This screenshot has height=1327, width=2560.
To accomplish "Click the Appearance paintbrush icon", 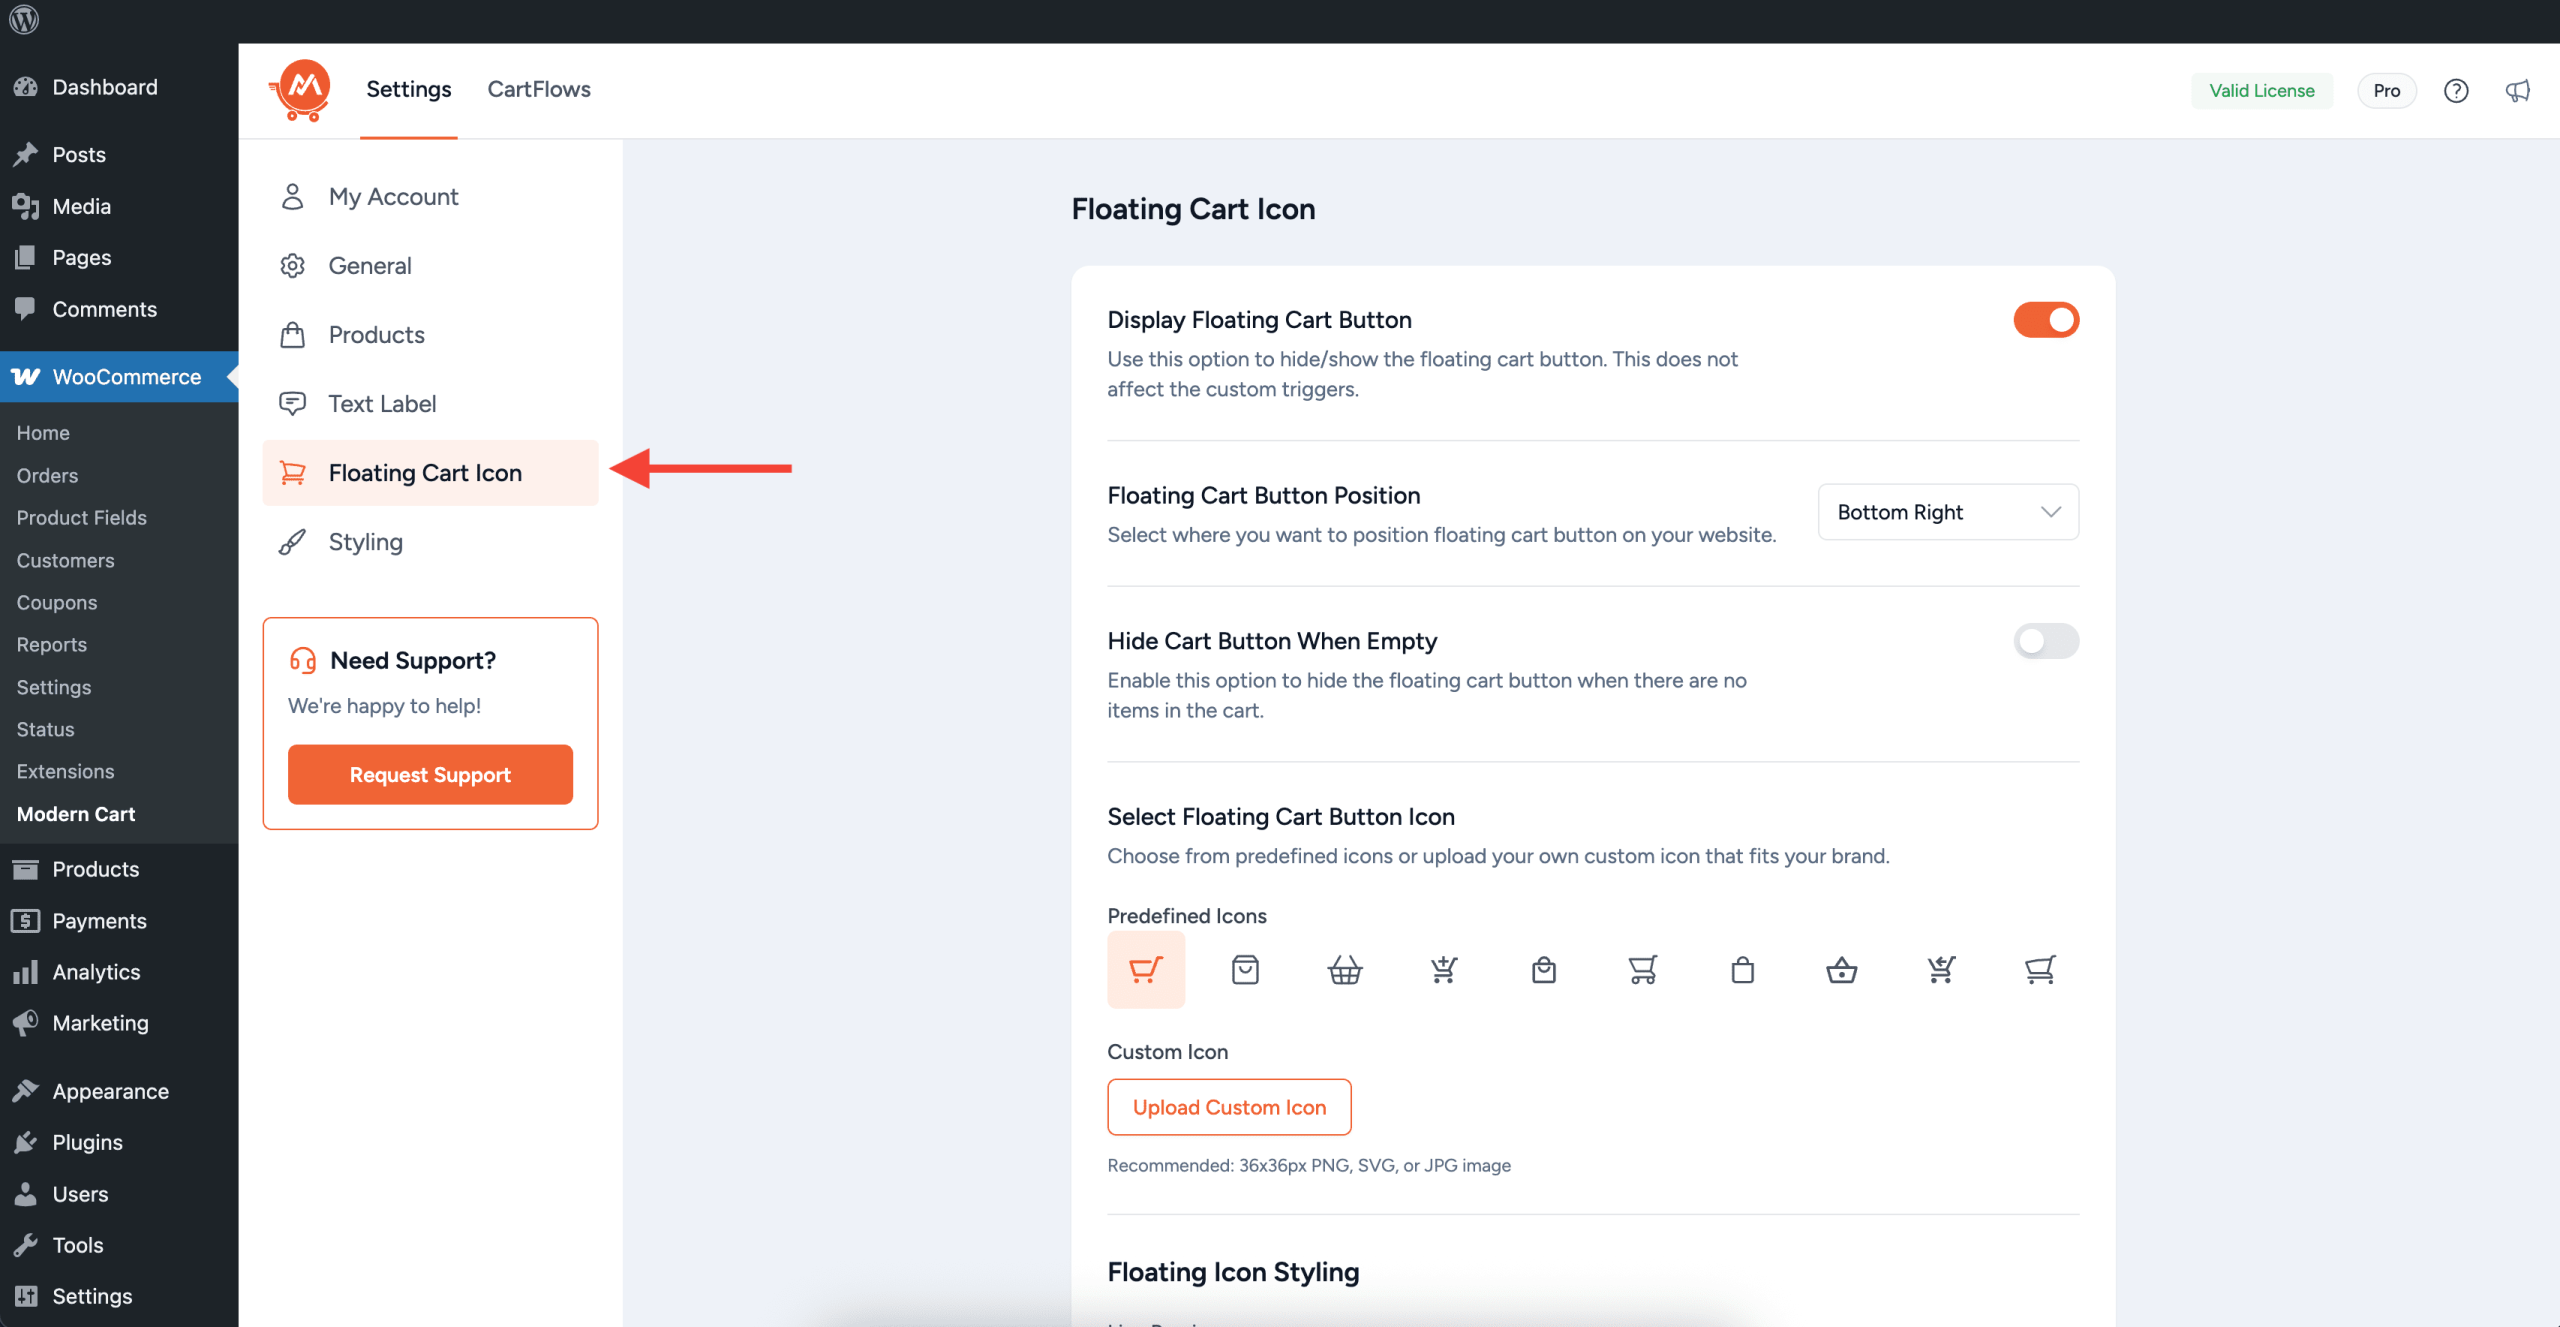I will point(26,1091).
